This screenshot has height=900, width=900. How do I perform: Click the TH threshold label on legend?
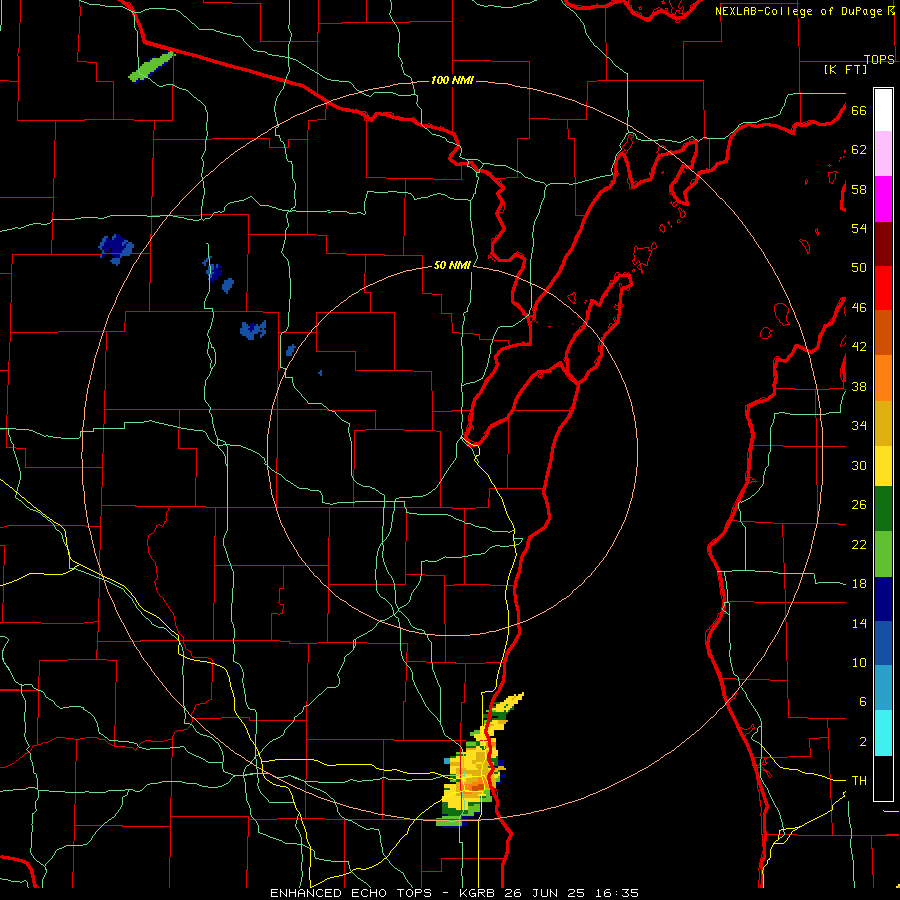(859, 781)
